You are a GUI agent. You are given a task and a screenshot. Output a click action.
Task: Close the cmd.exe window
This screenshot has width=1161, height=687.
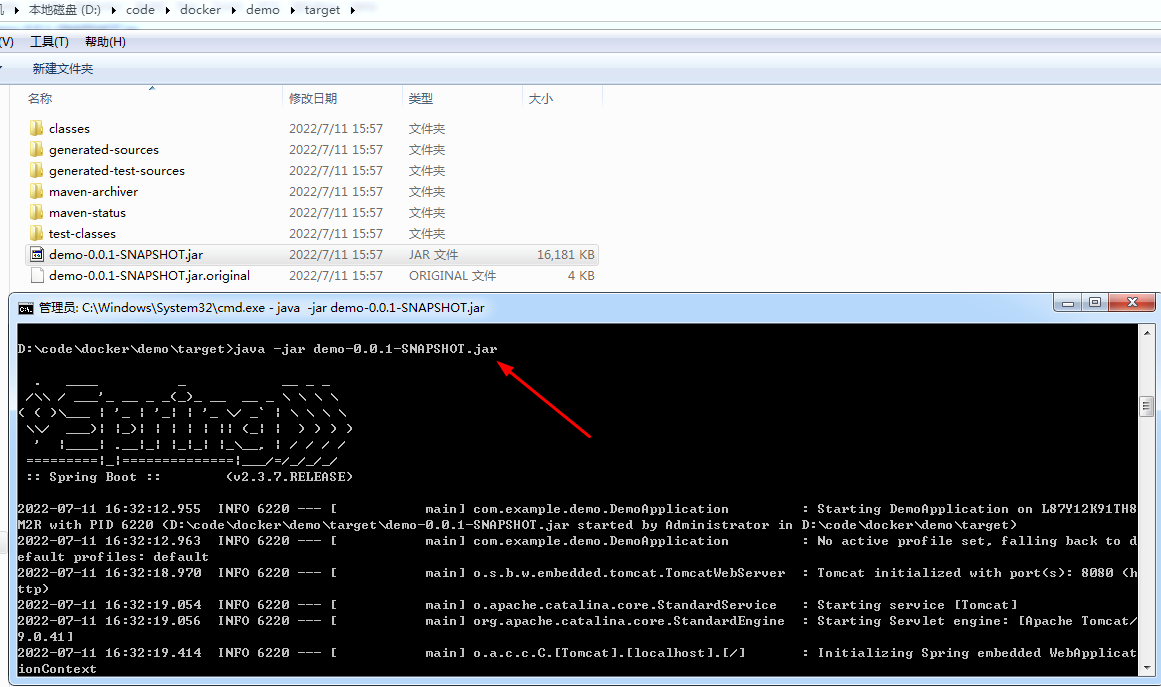click(x=1132, y=302)
